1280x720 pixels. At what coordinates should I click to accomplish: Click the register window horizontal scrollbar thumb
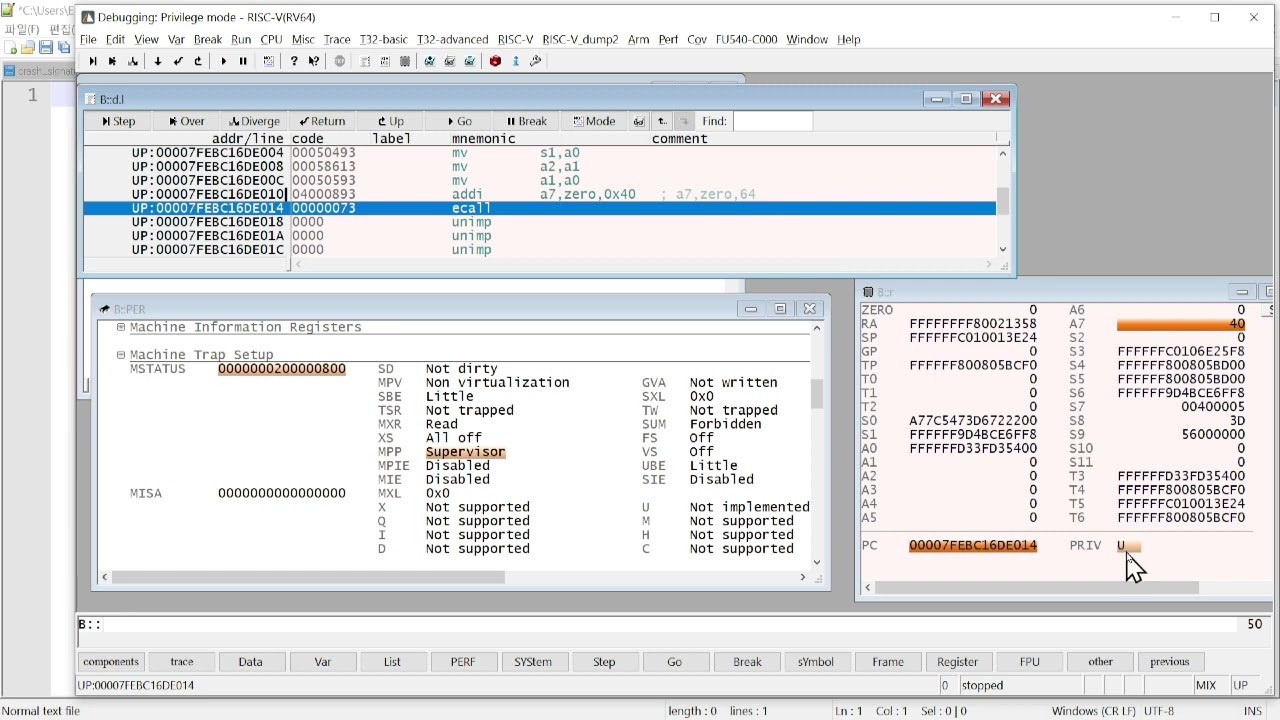click(x=1037, y=588)
